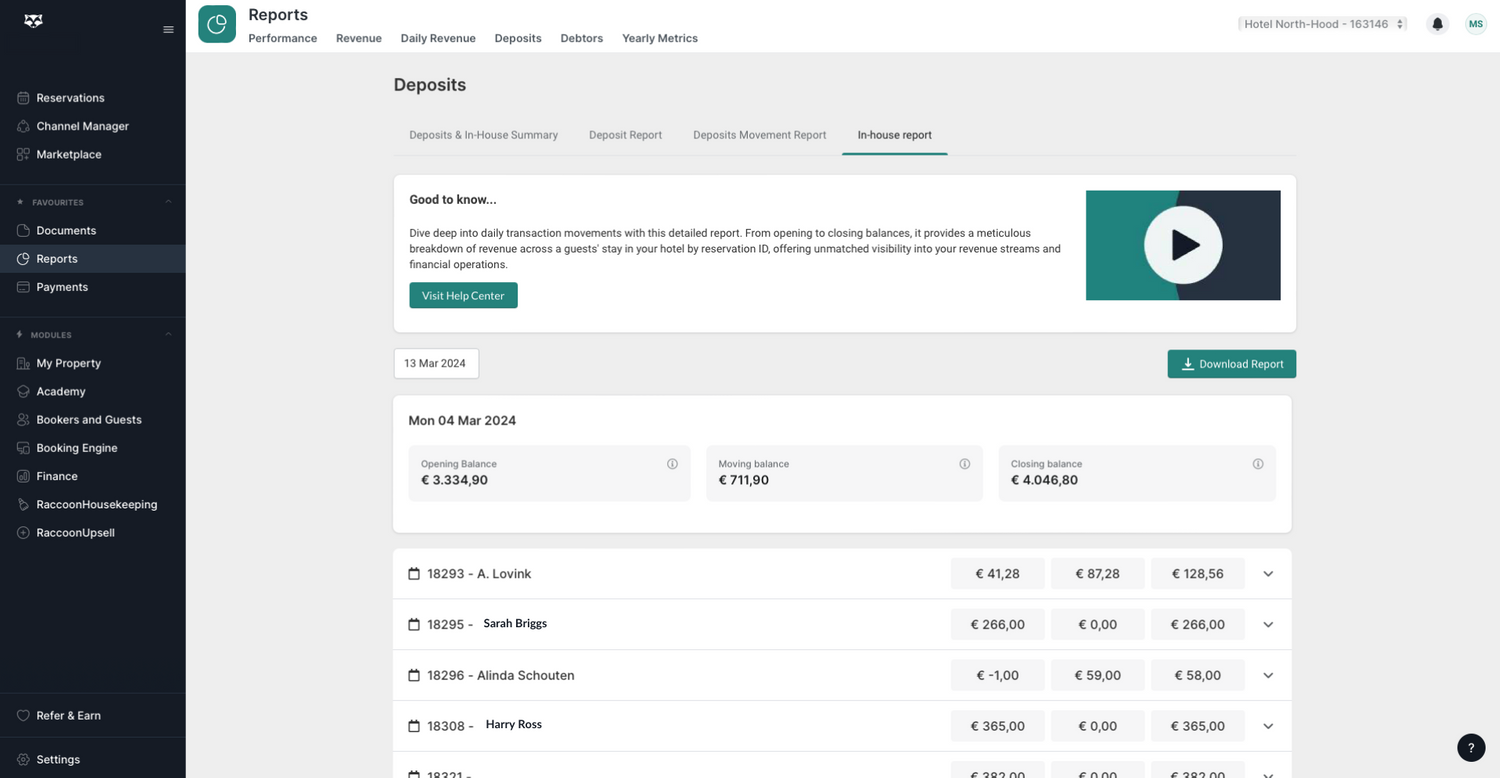Click the notification bell icon

pos(1438,24)
